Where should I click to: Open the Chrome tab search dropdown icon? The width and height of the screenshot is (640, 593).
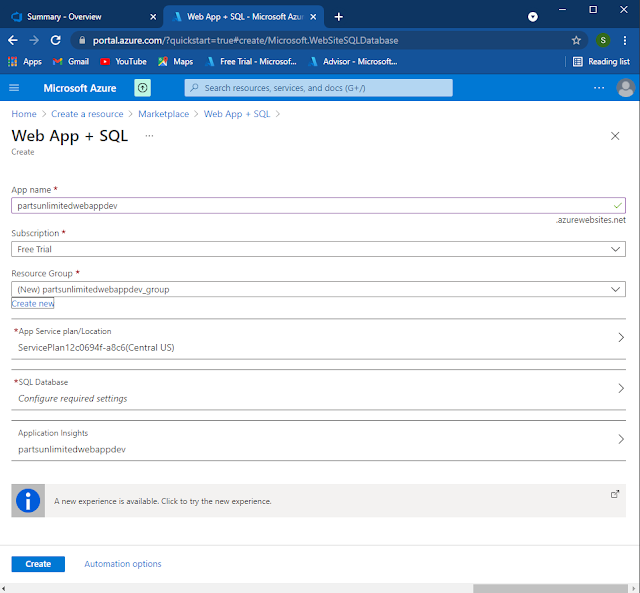(533, 17)
